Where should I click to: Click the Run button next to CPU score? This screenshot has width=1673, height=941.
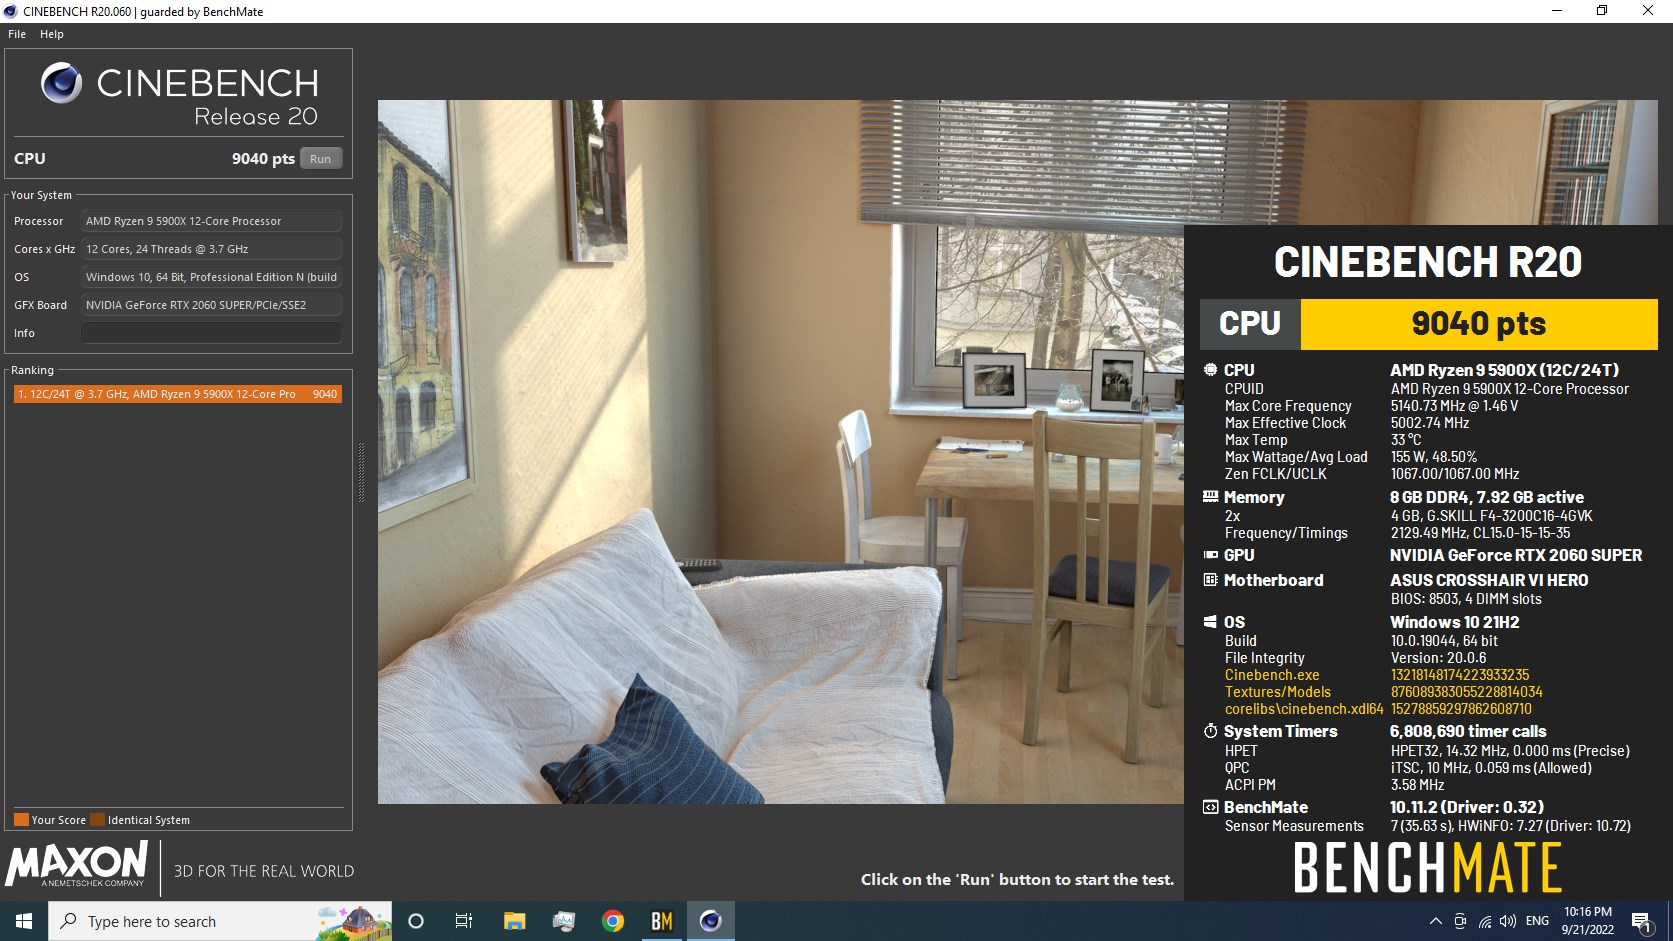tap(321, 159)
